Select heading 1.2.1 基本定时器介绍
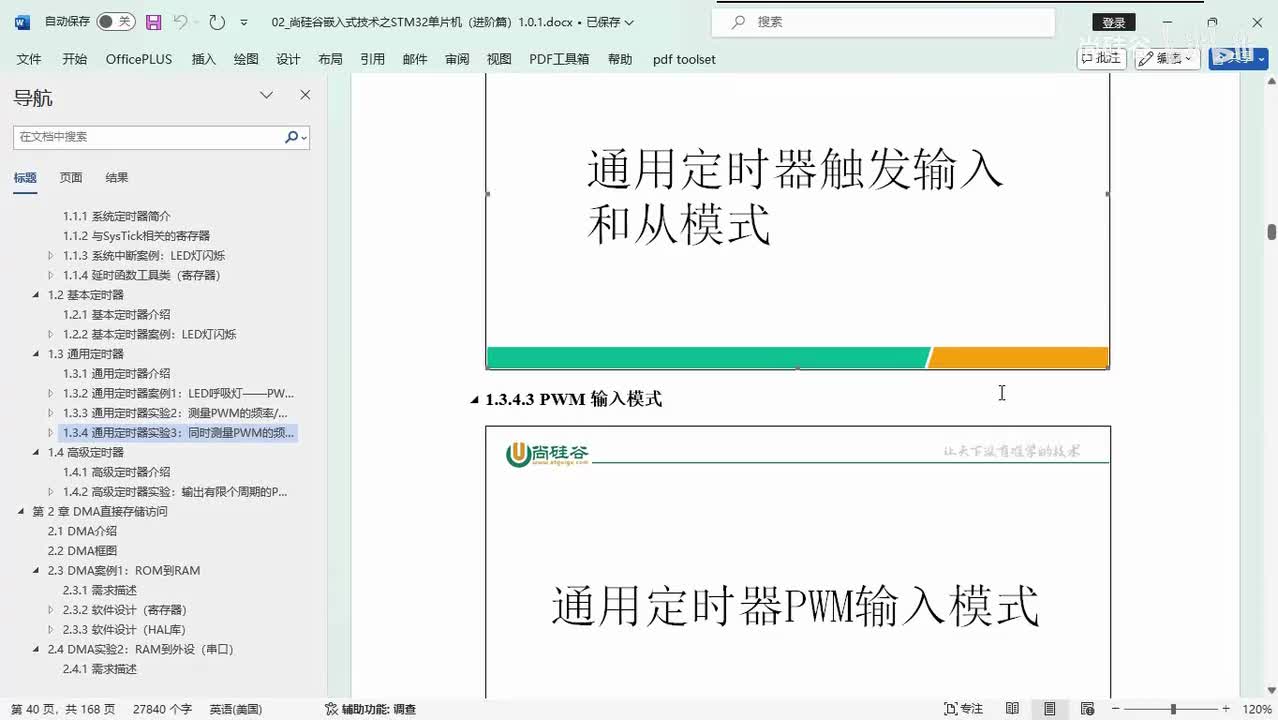Screen dimensions: 1278x720 pos(117,314)
